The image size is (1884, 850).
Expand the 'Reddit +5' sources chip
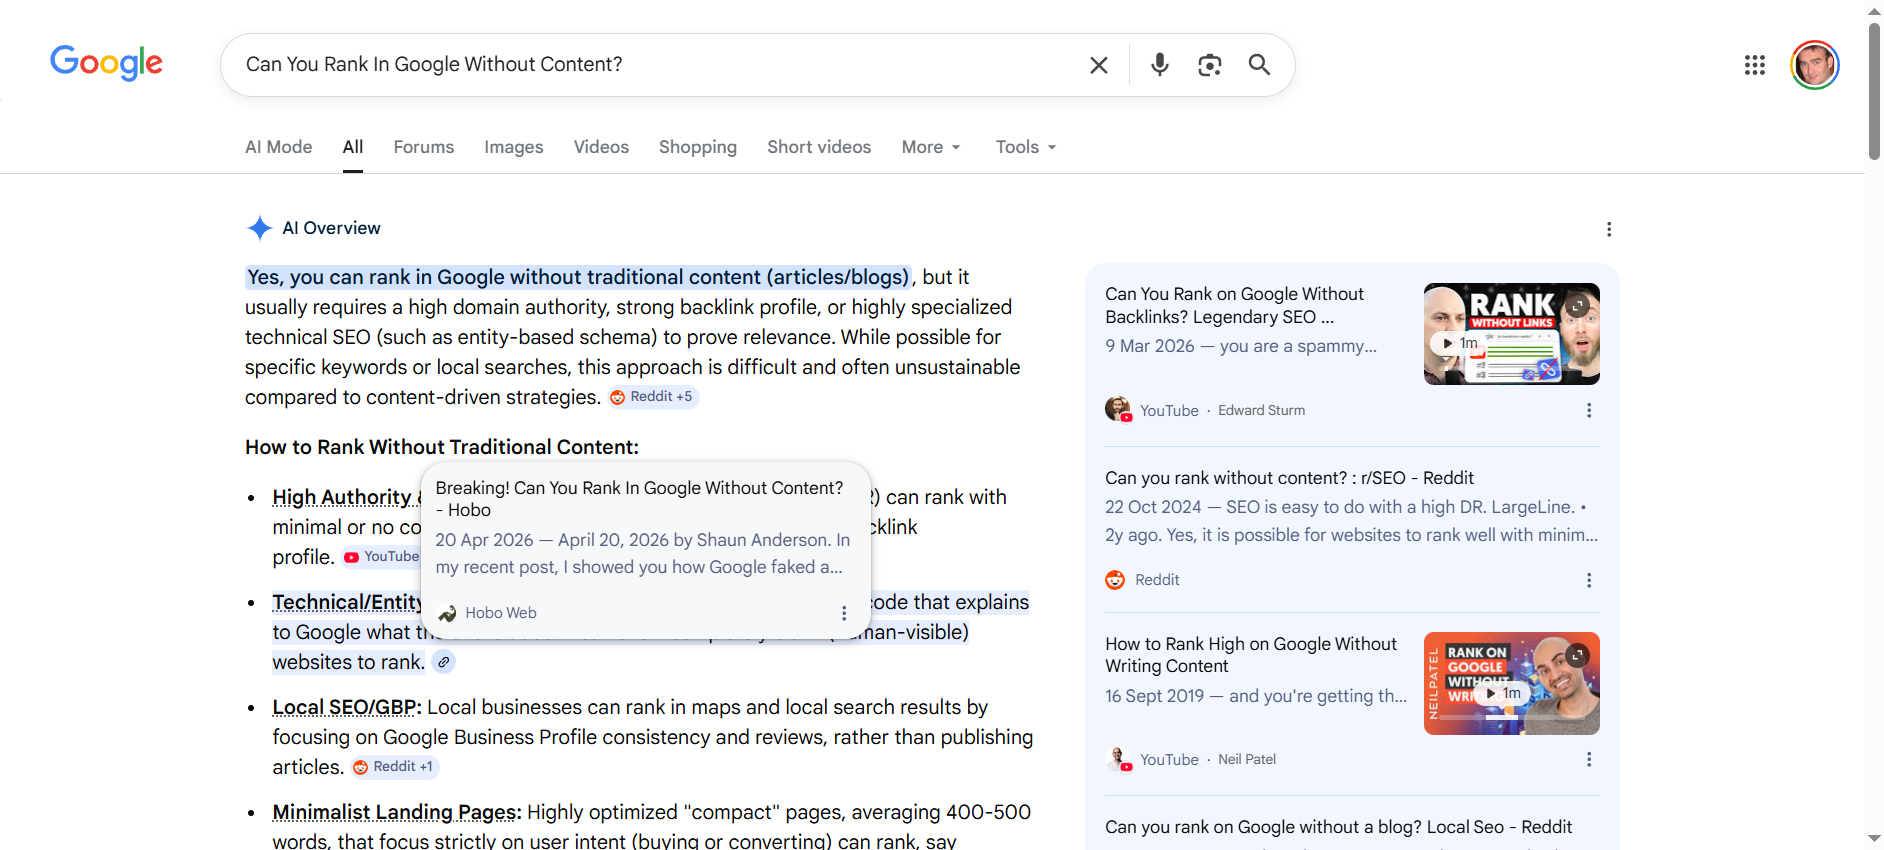point(653,397)
